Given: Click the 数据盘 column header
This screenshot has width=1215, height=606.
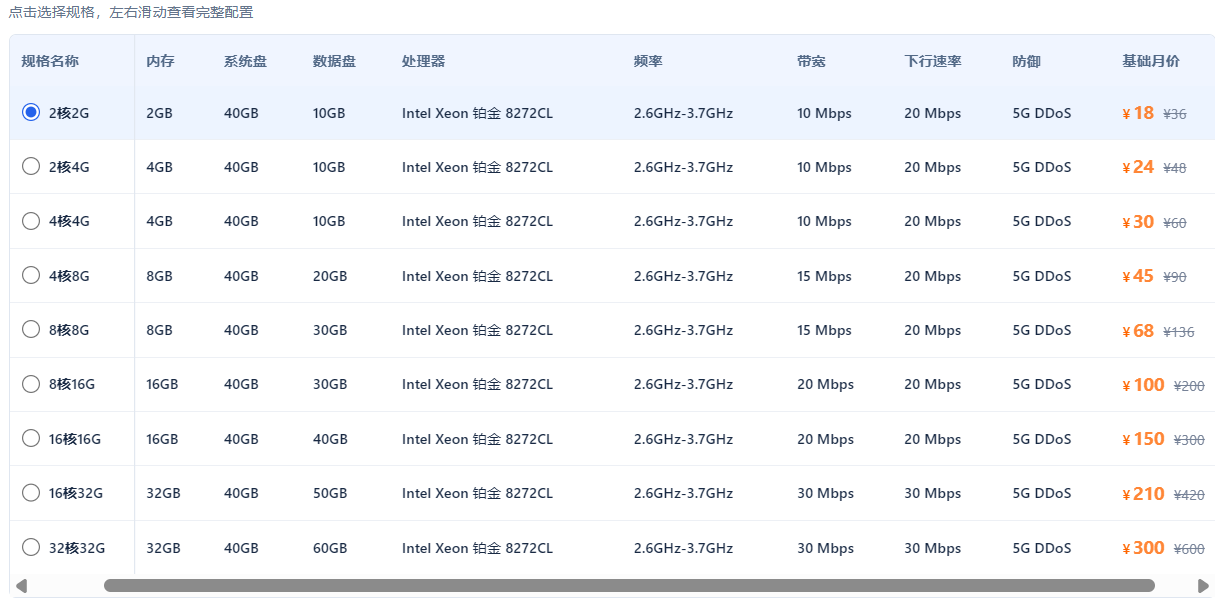Looking at the screenshot, I should tap(334, 61).
